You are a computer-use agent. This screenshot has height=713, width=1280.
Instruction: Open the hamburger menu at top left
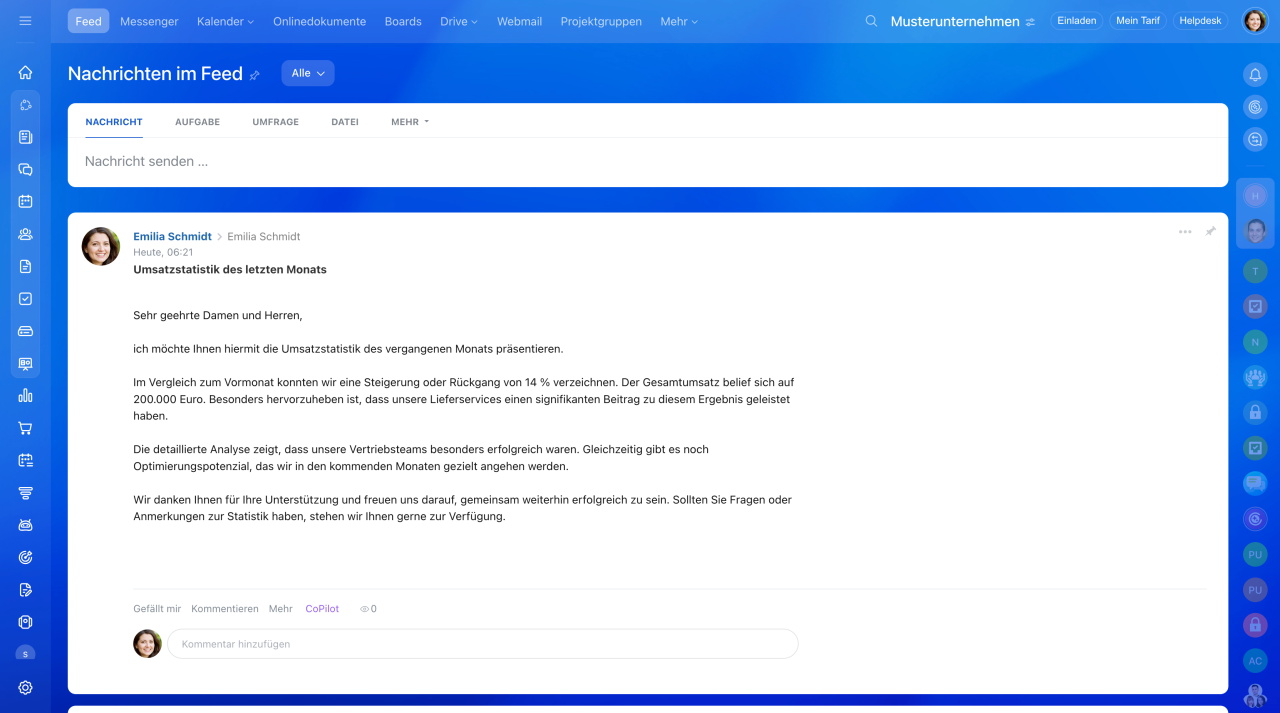pos(25,21)
